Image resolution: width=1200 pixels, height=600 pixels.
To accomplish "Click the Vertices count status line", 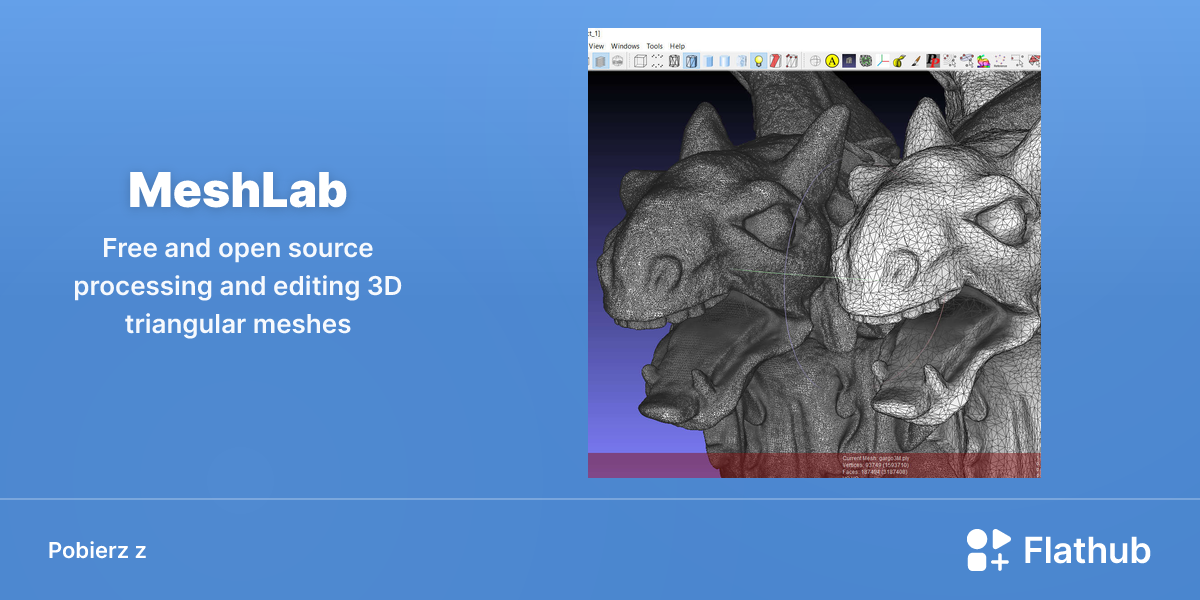I will point(876,465).
